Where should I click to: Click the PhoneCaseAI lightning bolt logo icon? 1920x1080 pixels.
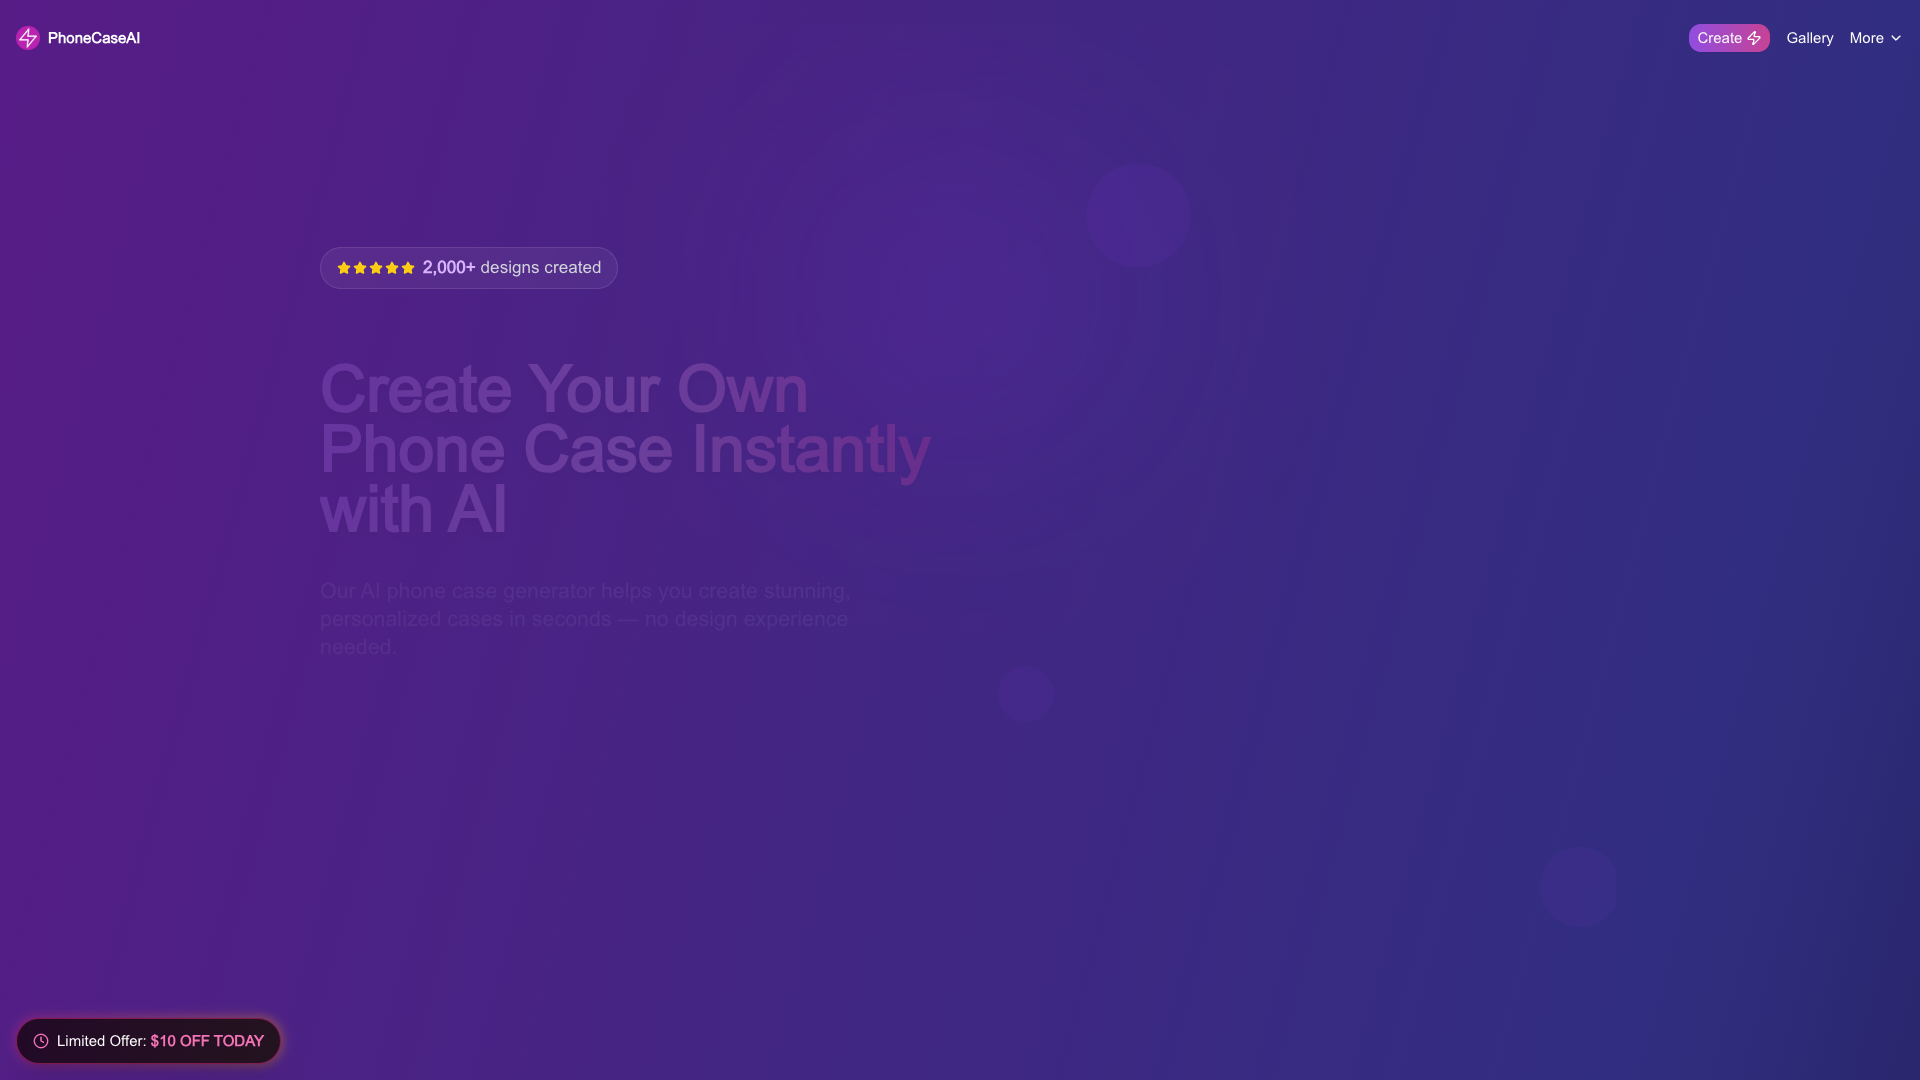(x=28, y=38)
